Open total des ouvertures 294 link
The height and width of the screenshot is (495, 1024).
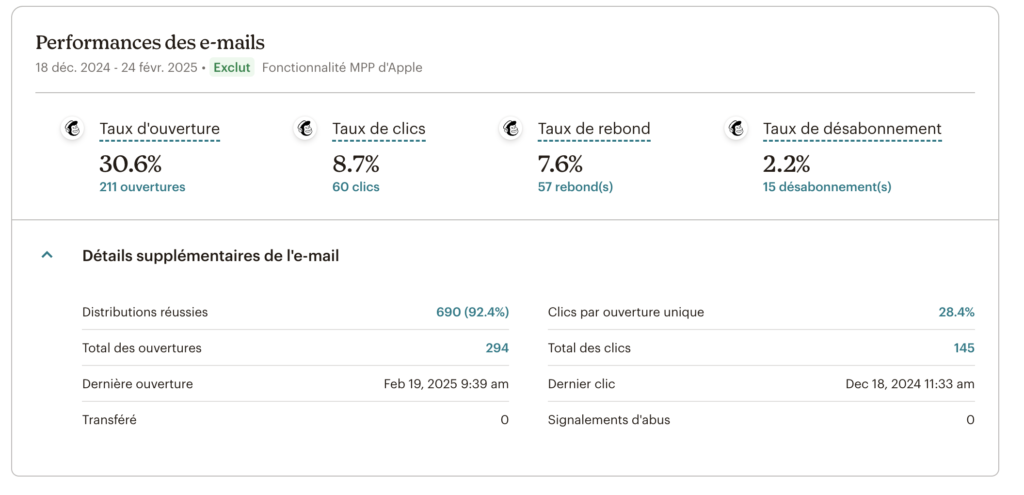tap(497, 348)
